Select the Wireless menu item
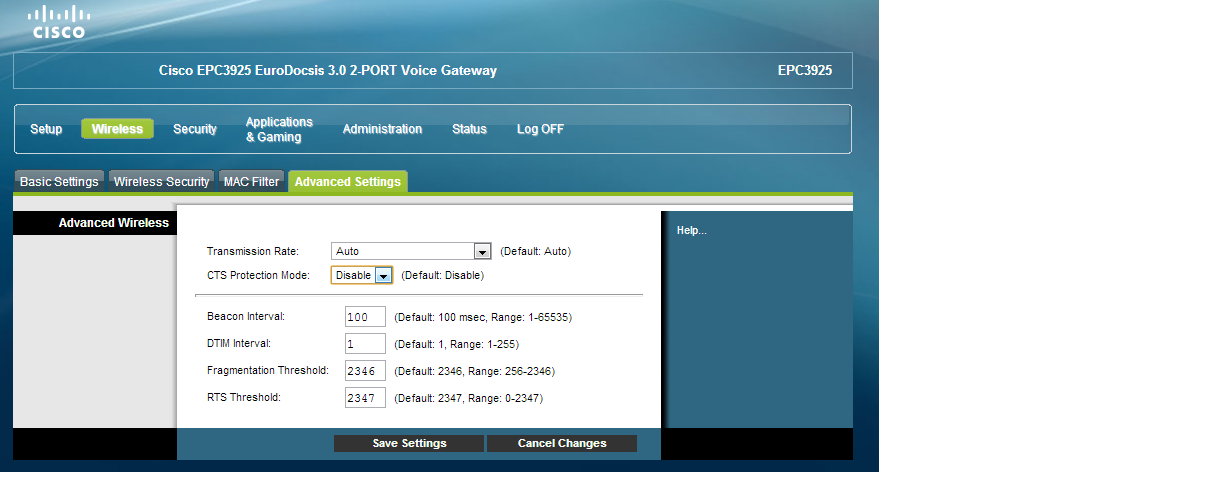The width and height of the screenshot is (1231, 480). pyautogui.click(x=117, y=129)
